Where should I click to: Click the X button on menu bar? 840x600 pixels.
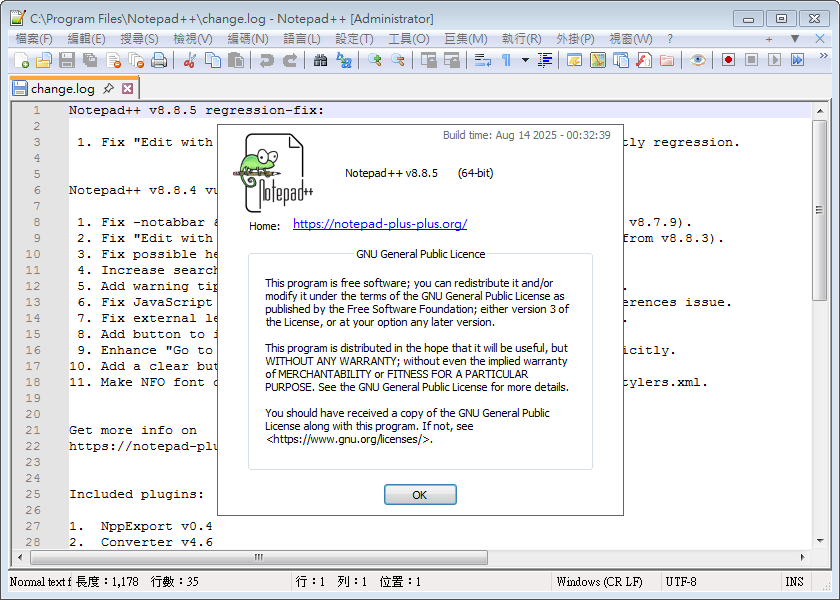point(820,39)
